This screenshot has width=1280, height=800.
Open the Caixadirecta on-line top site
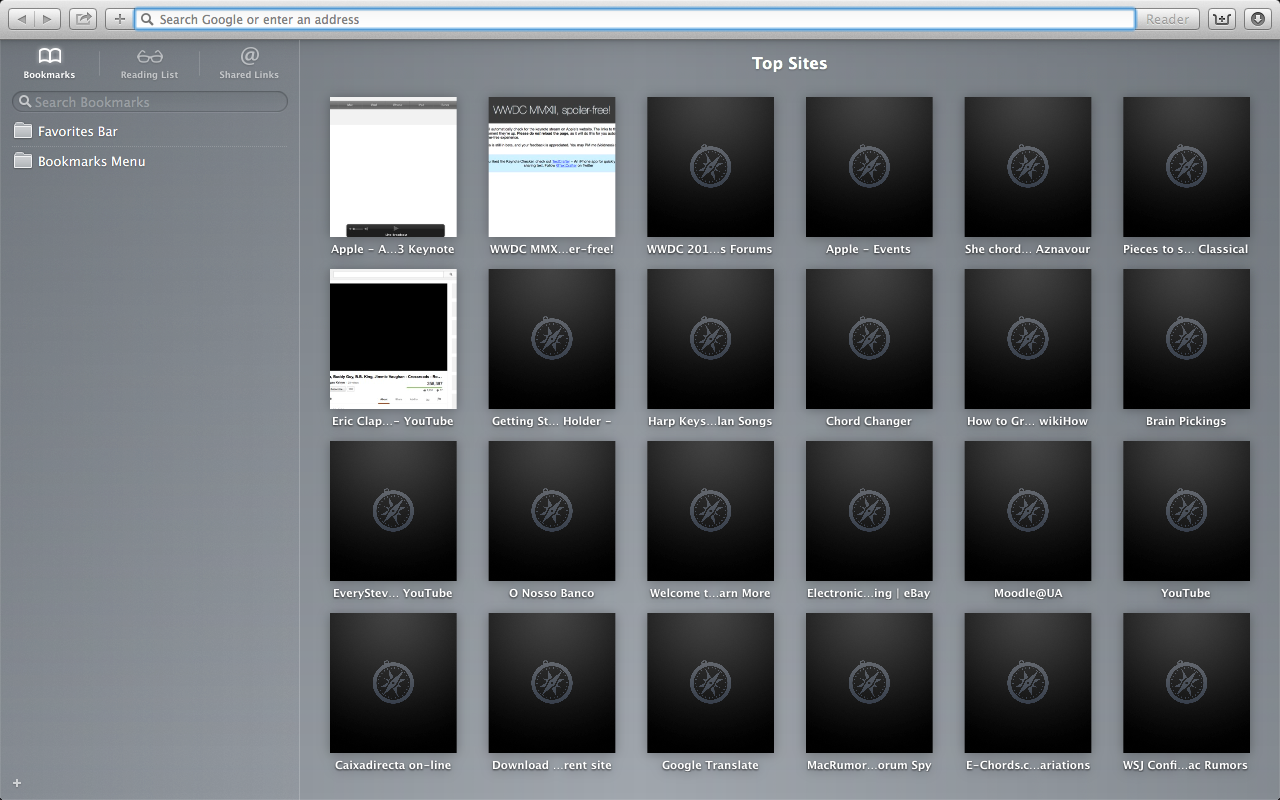click(x=393, y=683)
